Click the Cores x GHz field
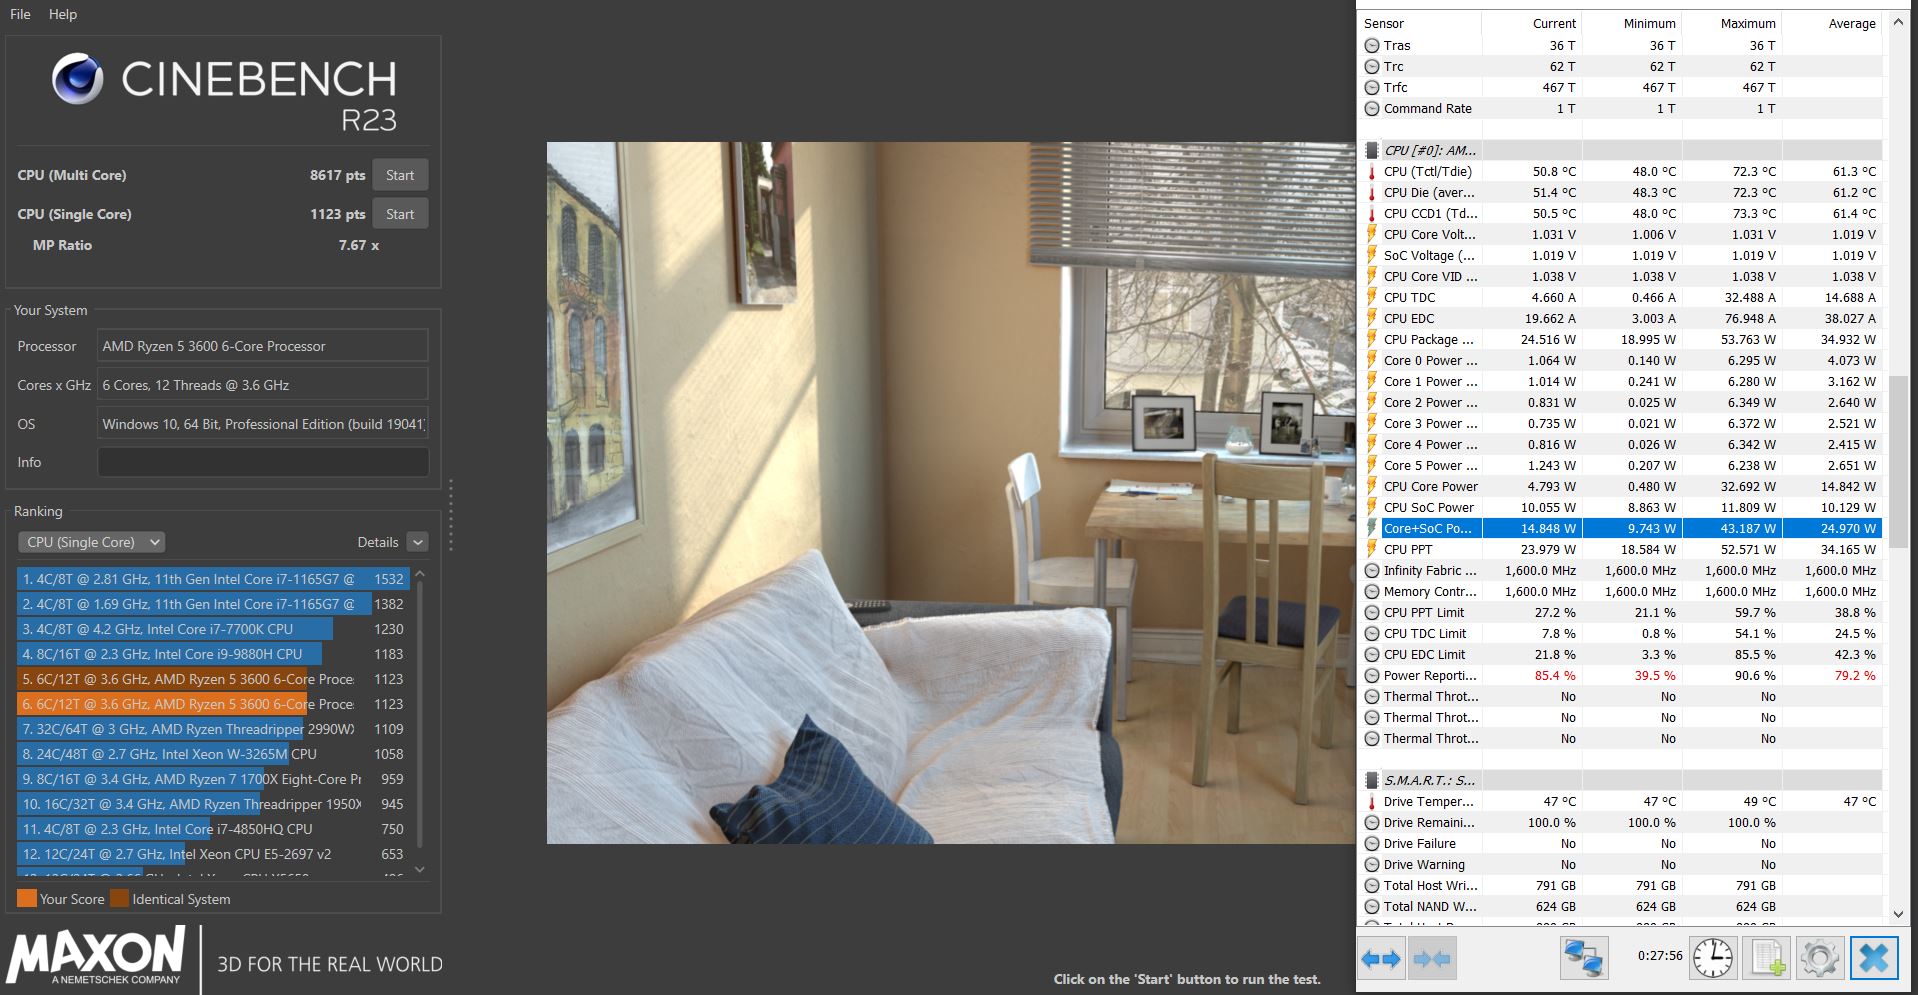 263,385
